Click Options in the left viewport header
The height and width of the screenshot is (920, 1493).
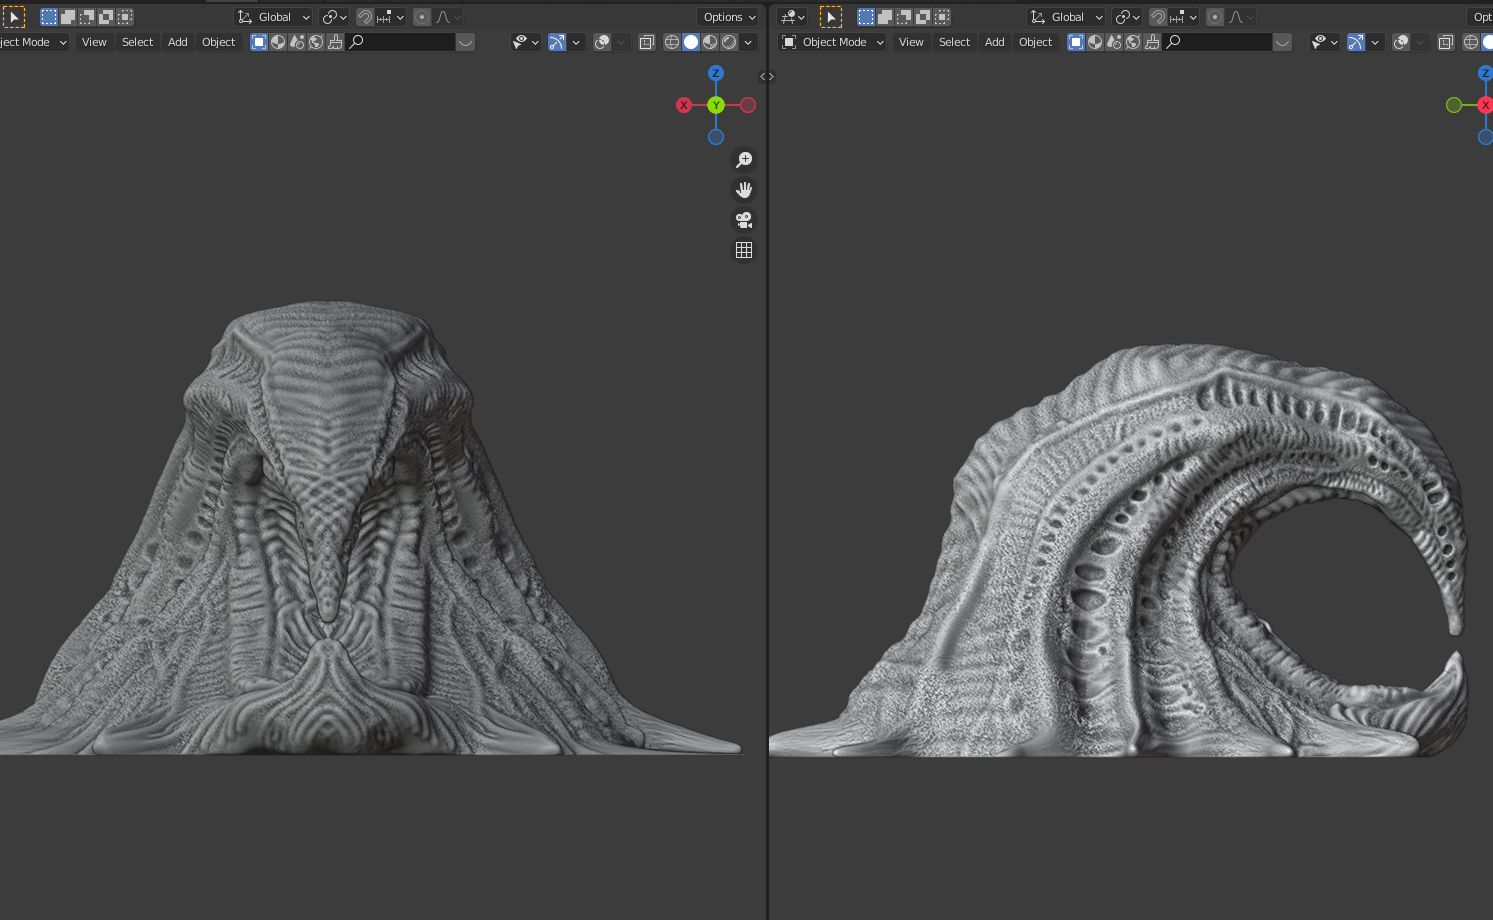click(x=728, y=16)
